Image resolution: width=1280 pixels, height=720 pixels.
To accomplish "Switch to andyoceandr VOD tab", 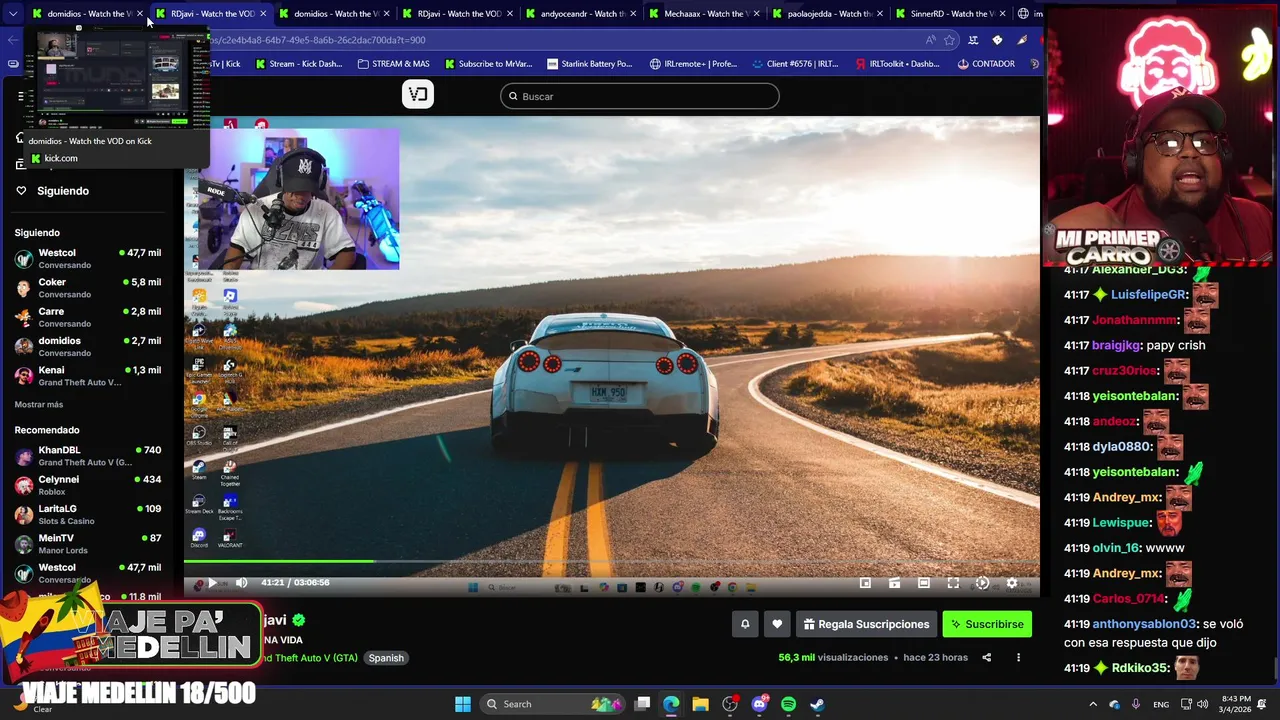I will tap(583, 14).
